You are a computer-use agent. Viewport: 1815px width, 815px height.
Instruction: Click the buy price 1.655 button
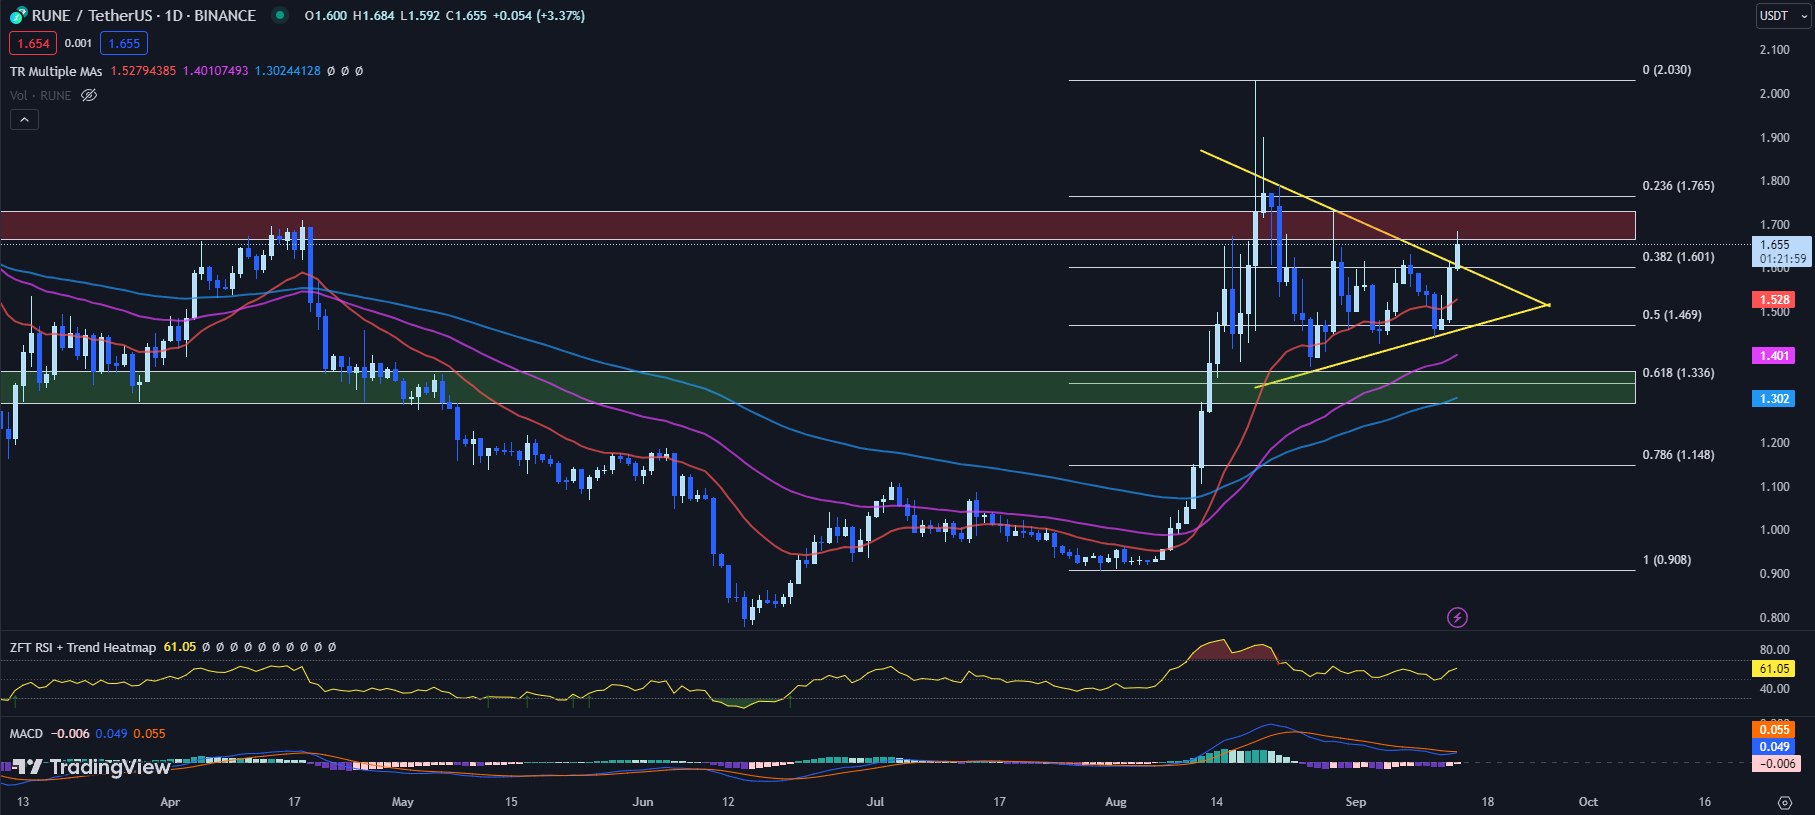pos(124,43)
